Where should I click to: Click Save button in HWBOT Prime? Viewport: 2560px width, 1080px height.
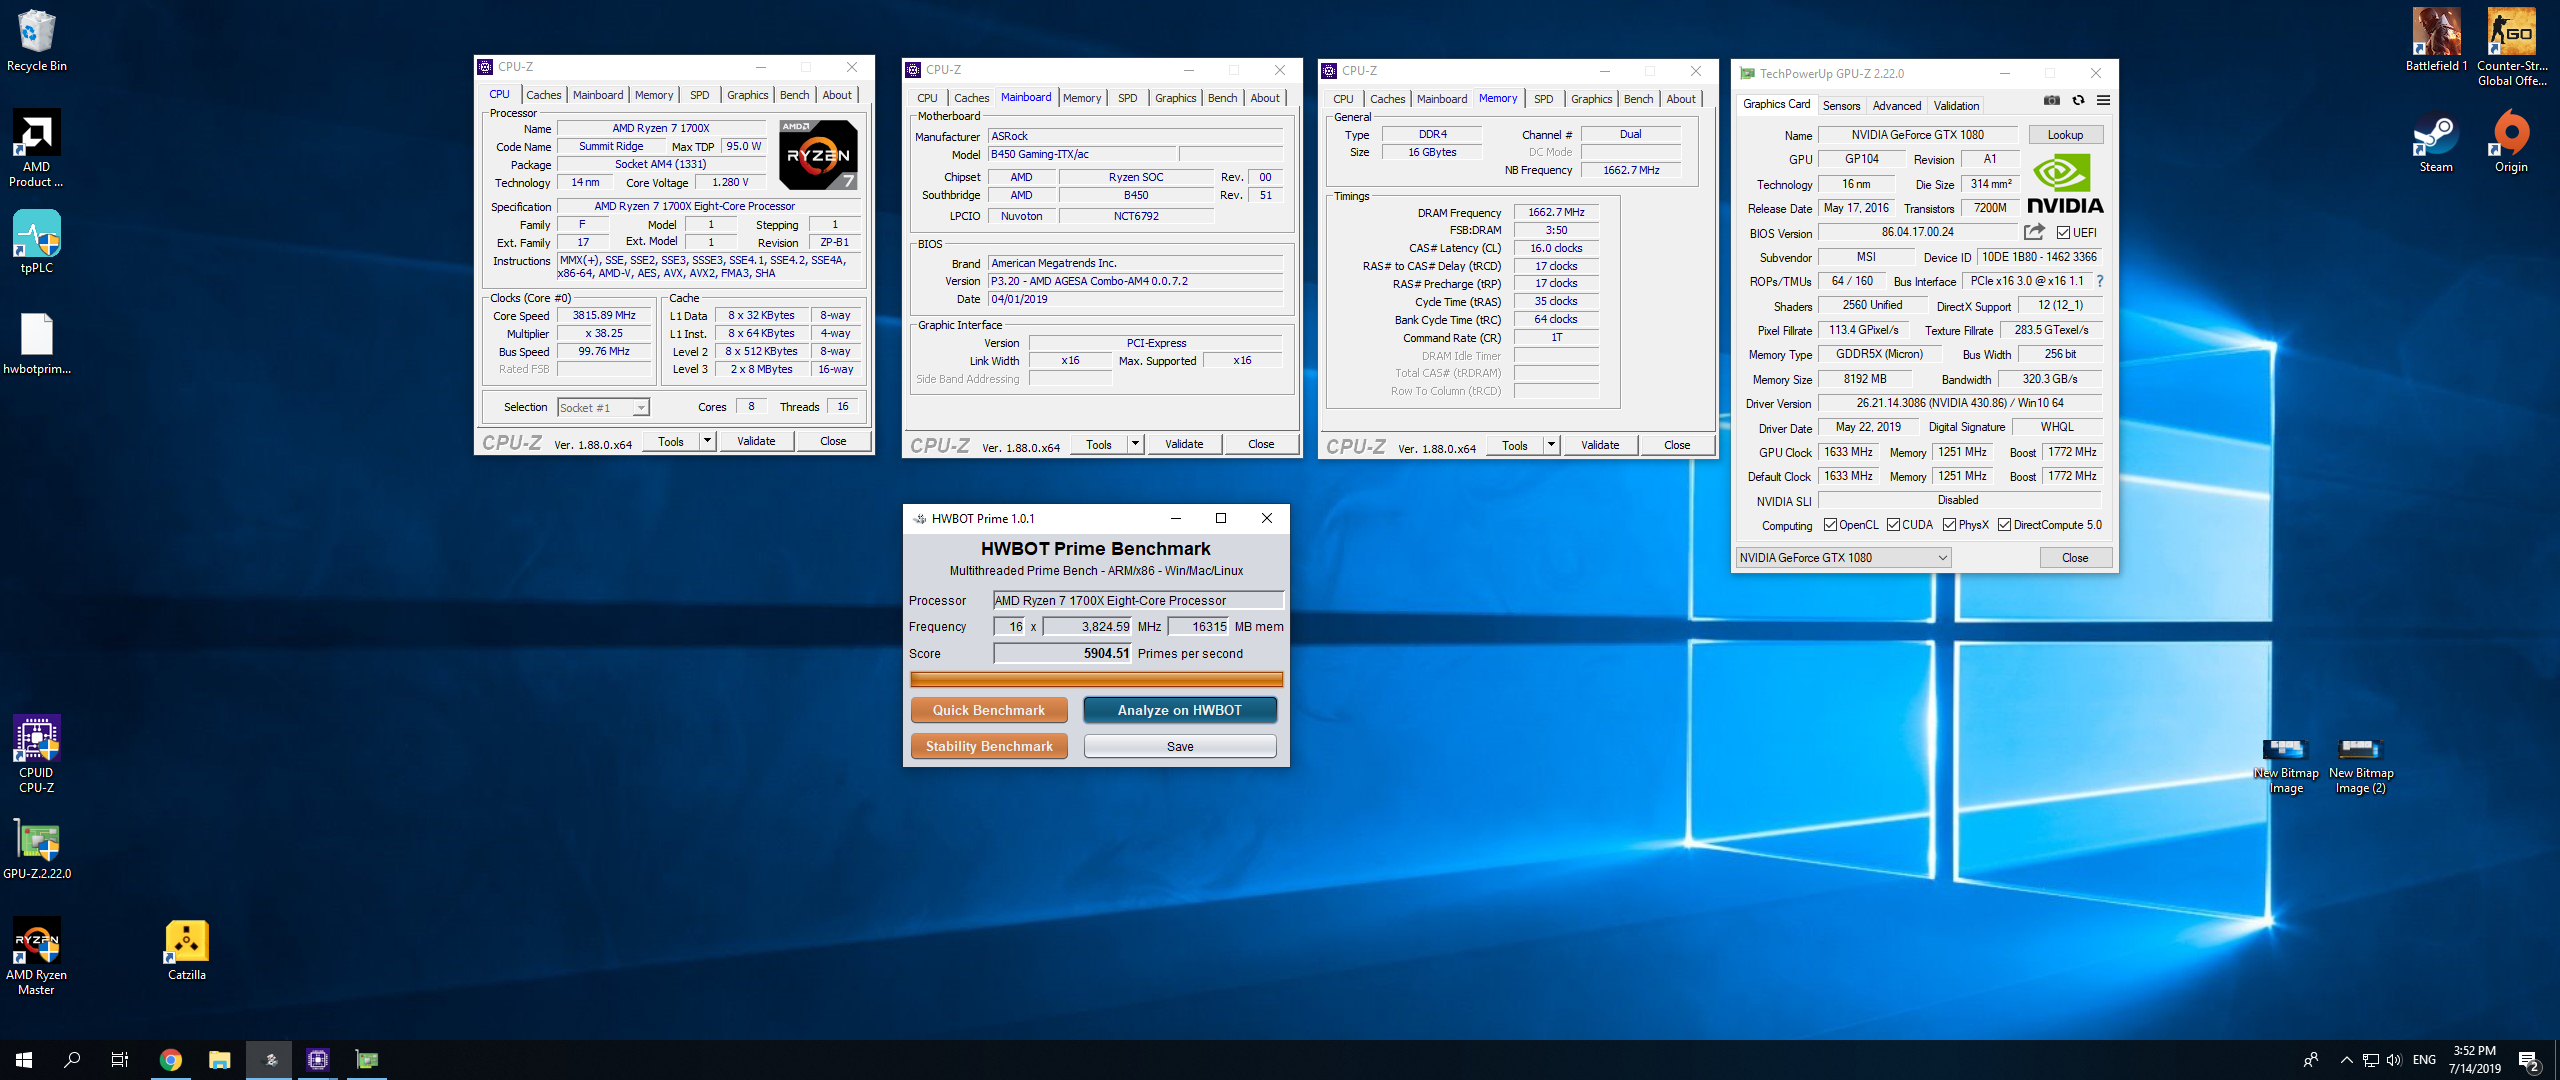pos(1180,746)
